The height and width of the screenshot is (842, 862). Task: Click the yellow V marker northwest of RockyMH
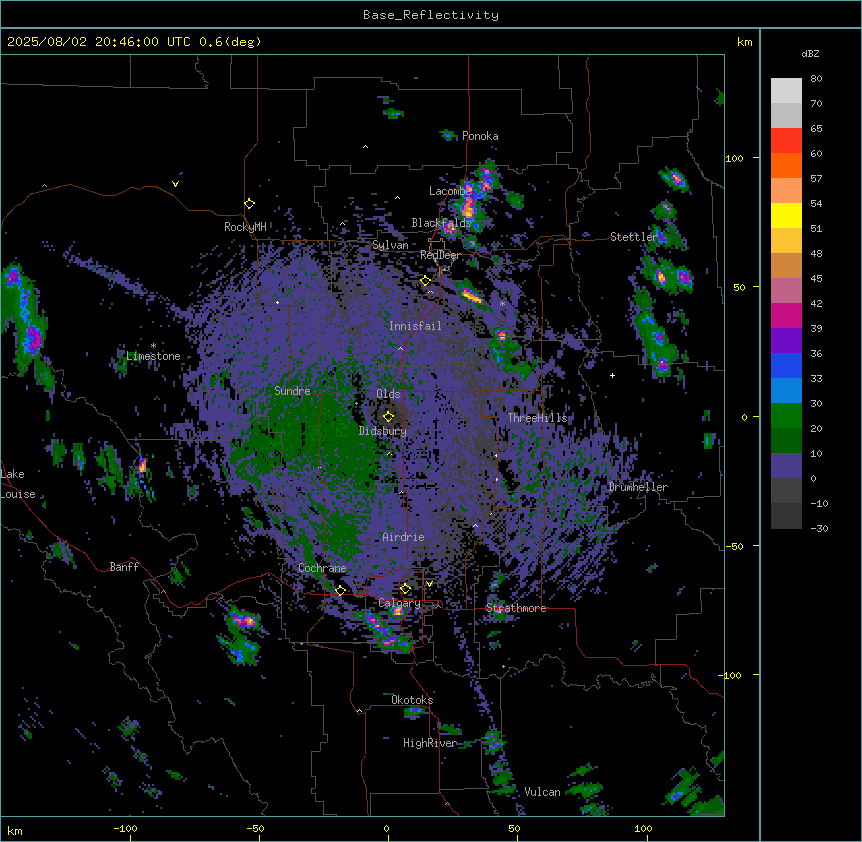(x=175, y=184)
